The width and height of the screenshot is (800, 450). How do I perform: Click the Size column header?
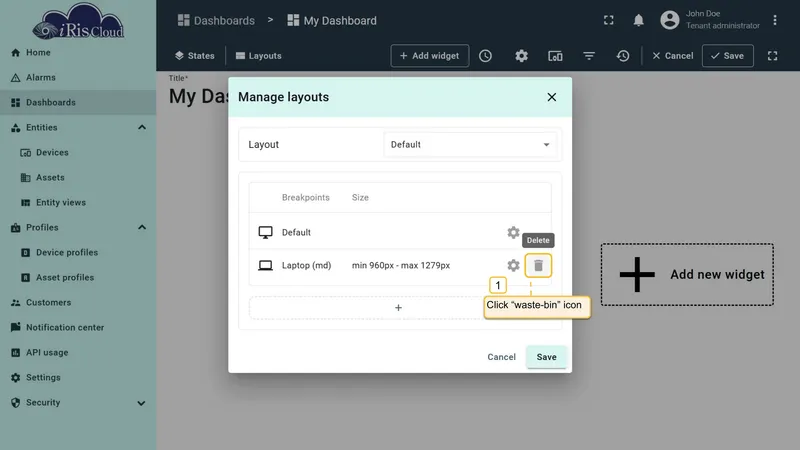[x=360, y=197]
